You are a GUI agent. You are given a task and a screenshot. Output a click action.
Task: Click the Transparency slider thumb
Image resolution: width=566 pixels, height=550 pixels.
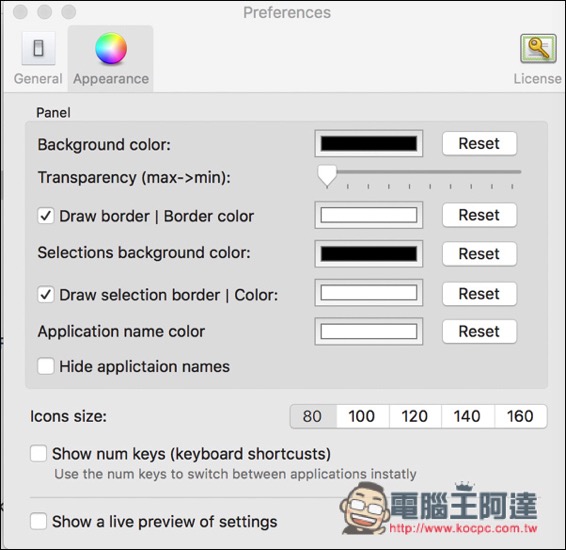[x=327, y=176]
